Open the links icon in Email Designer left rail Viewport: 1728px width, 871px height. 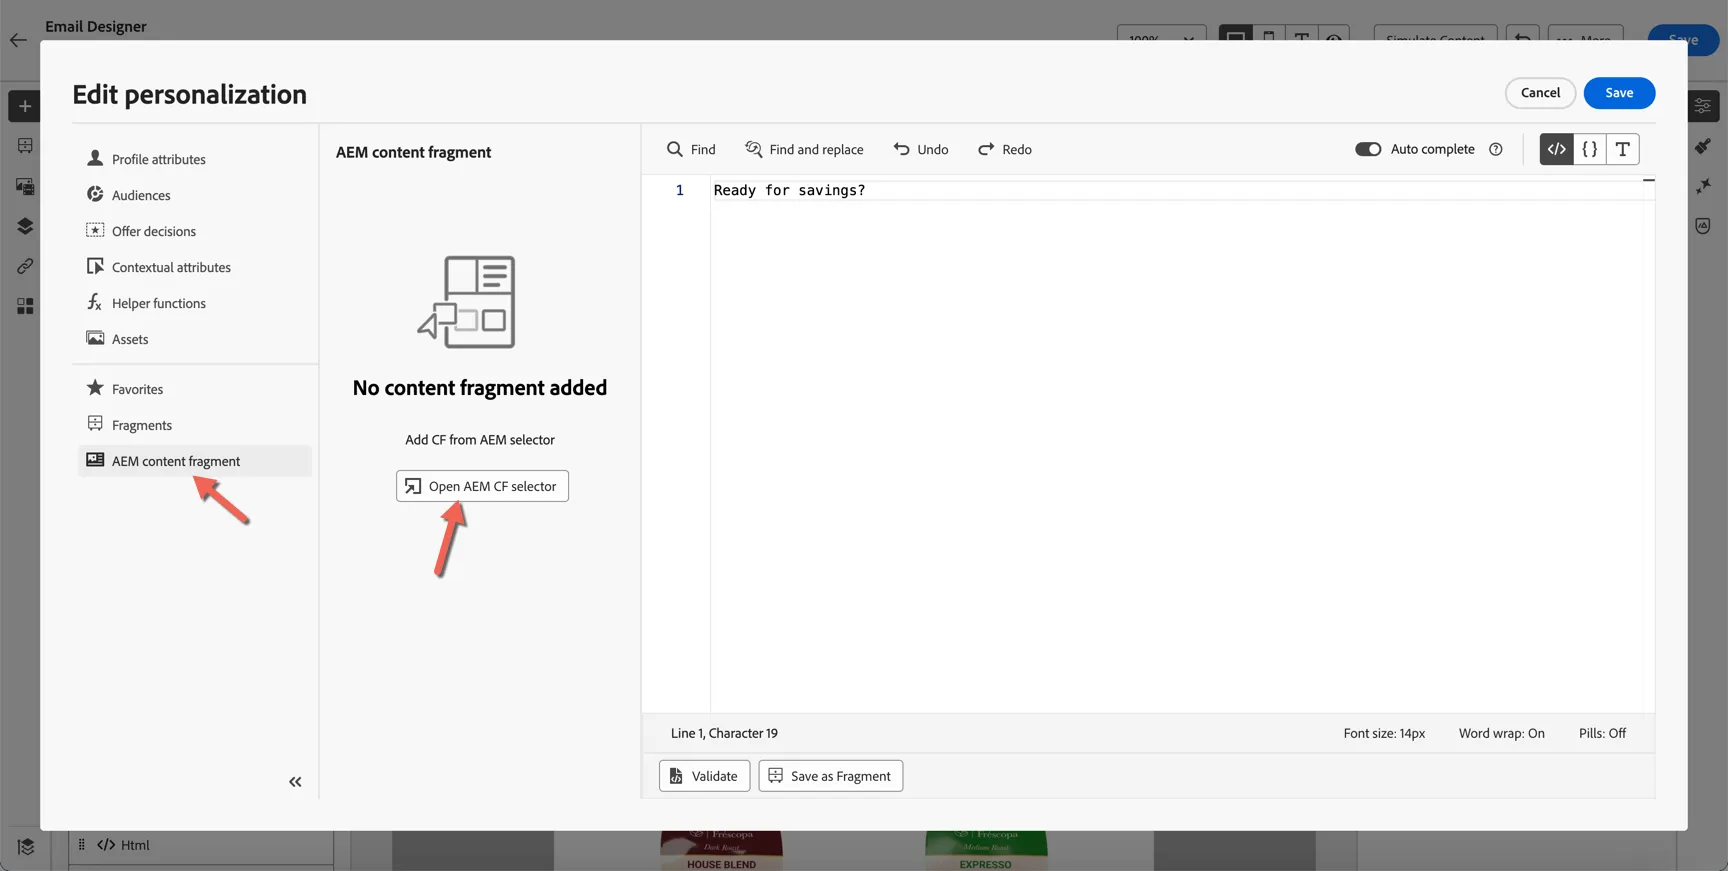point(25,266)
